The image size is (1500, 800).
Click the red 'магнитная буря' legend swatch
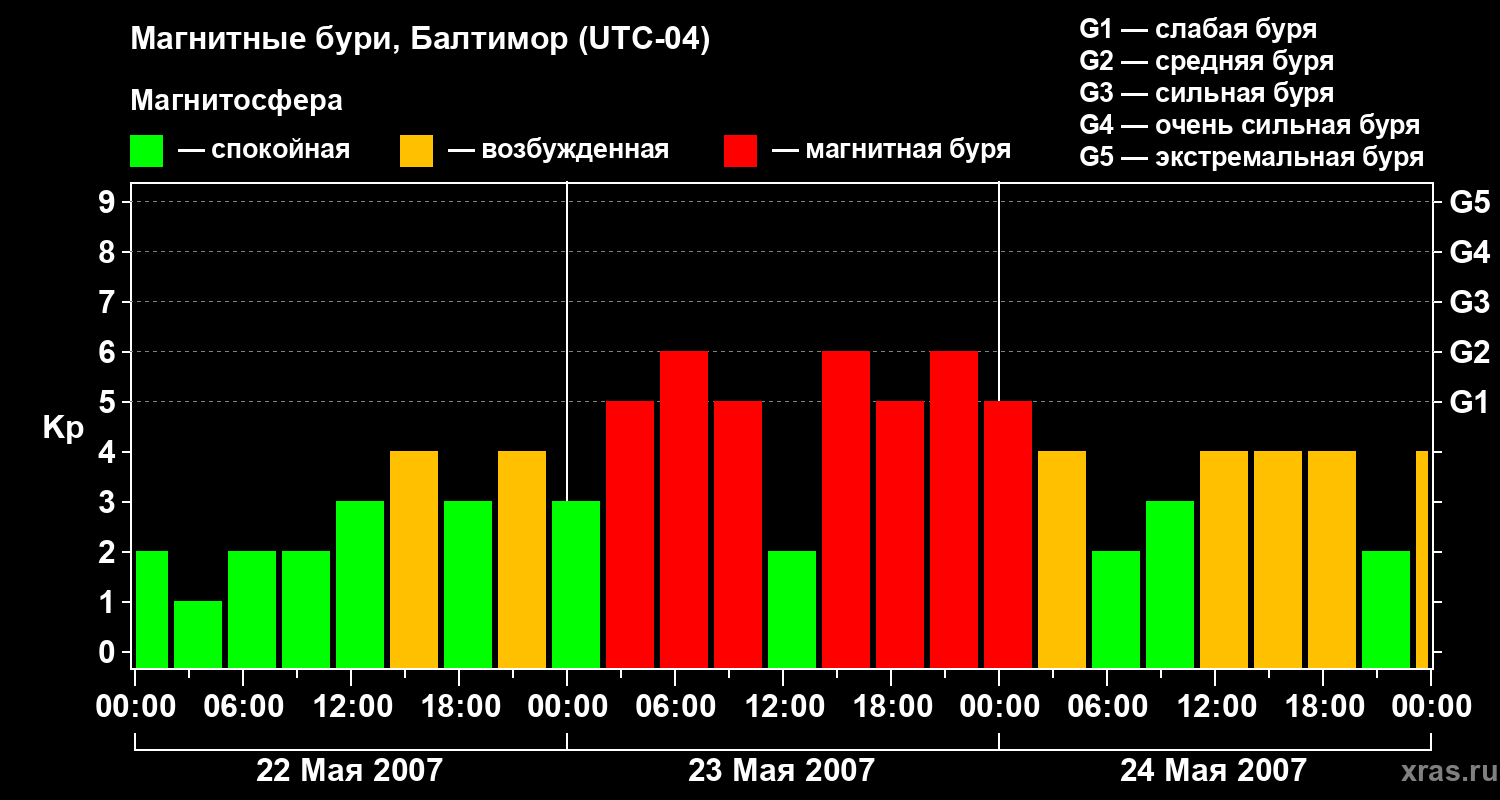[740, 151]
